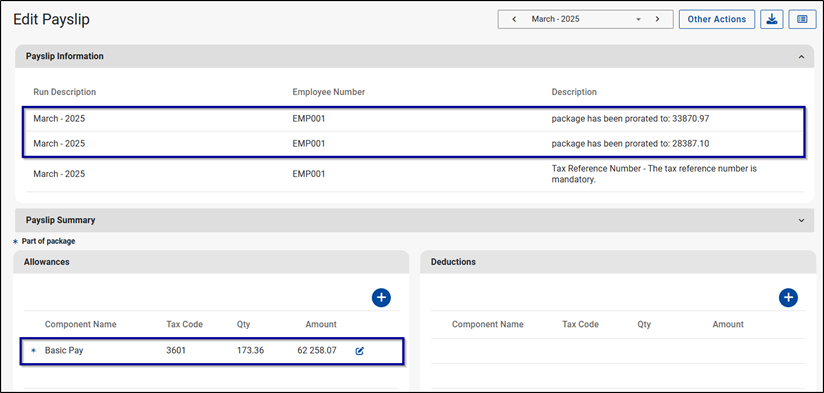Click the Payslip Information heading text

(x=65, y=56)
